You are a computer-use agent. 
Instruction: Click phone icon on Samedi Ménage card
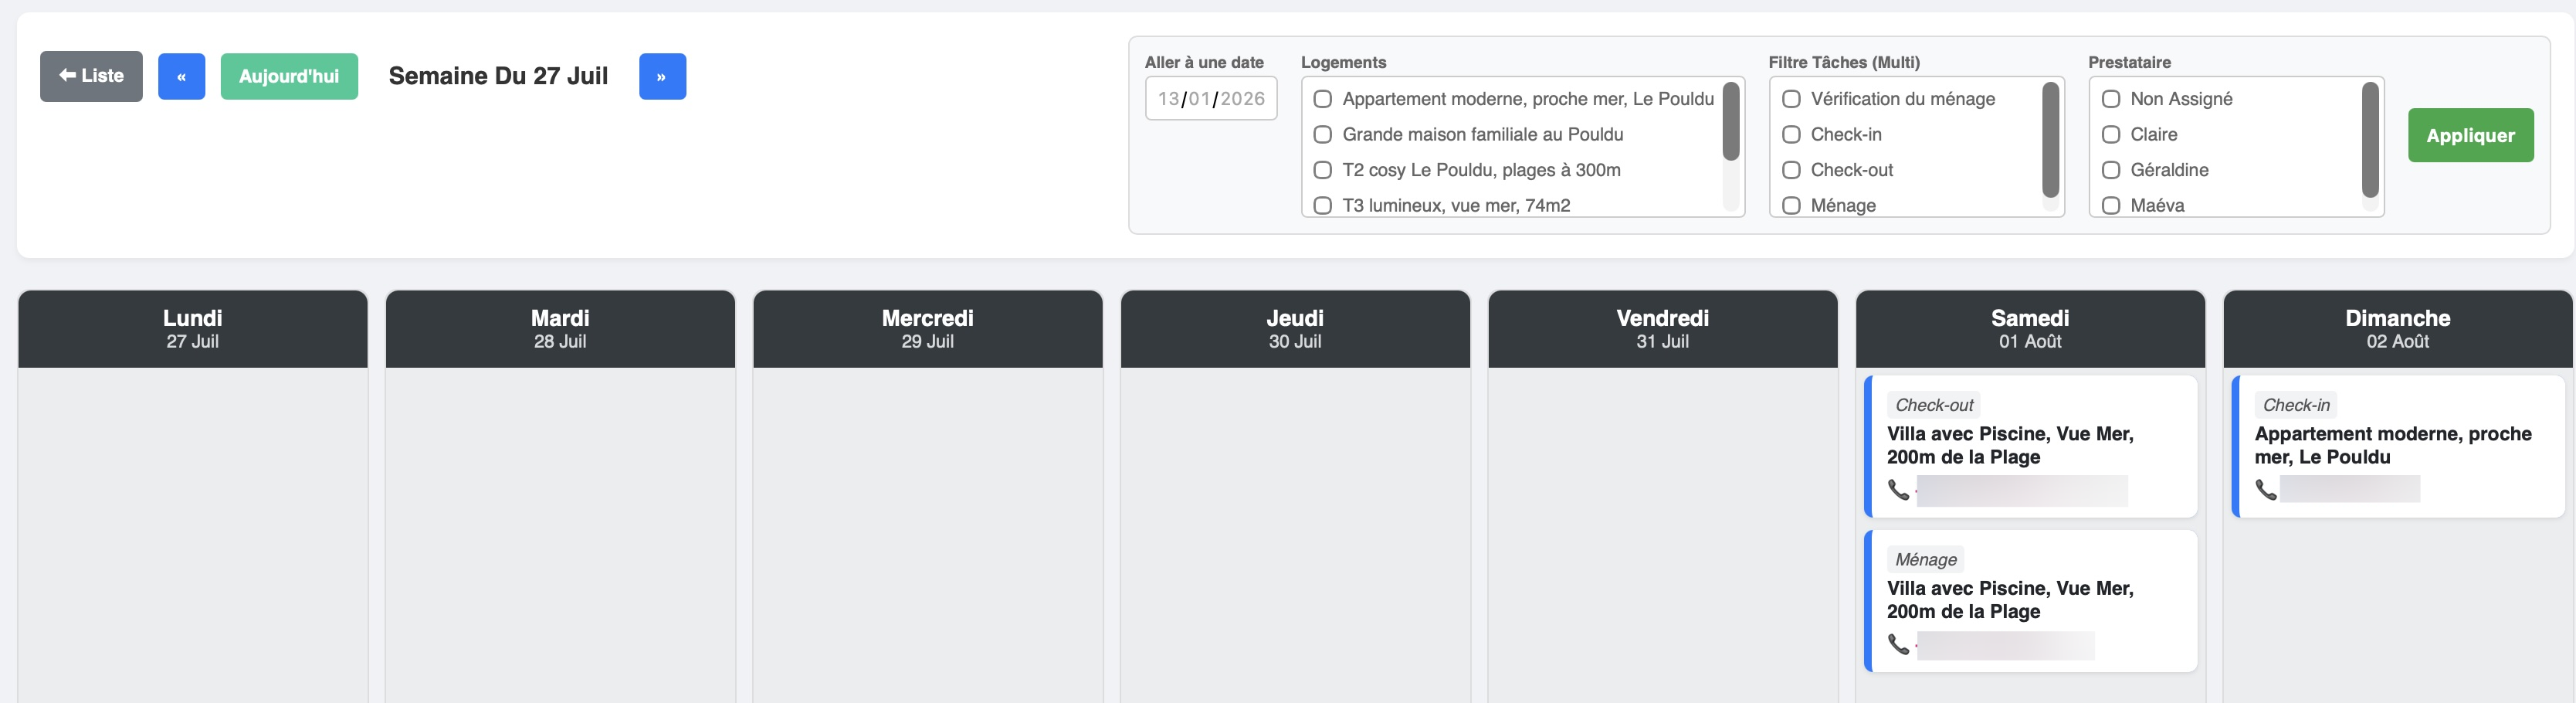click(1898, 644)
